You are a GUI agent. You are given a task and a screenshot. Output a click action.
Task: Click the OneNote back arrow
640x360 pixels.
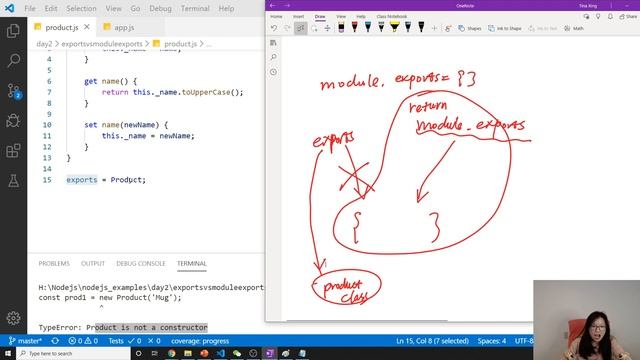pyautogui.click(x=273, y=6)
